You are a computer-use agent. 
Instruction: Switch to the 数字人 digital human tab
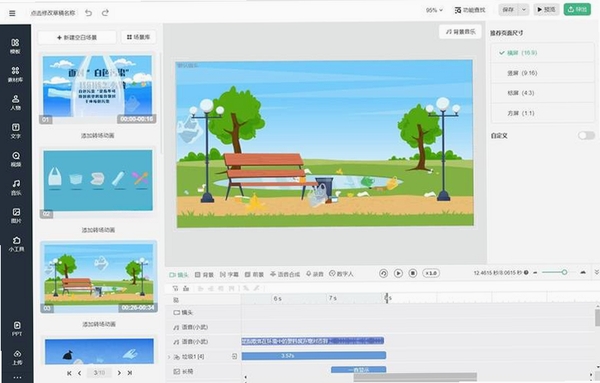click(x=341, y=274)
